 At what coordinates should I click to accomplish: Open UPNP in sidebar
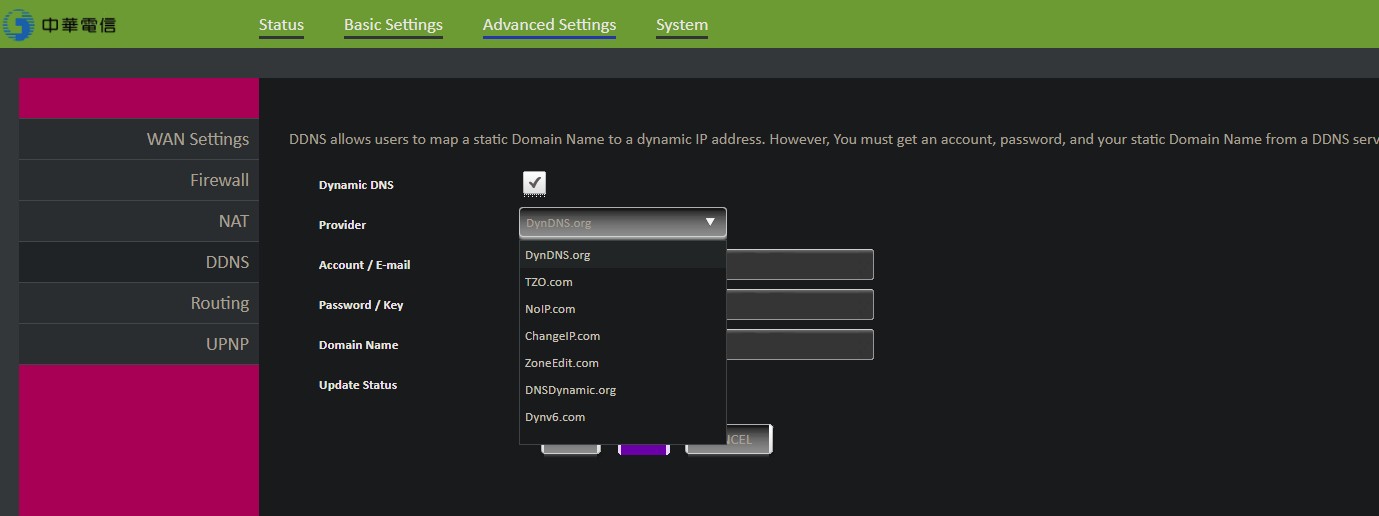[139, 344]
